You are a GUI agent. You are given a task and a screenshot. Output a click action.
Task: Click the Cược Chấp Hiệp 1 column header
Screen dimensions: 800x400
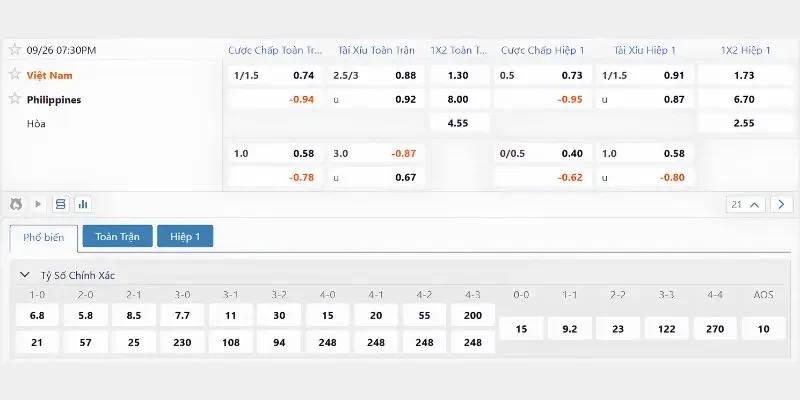pyautogui.click(x=542, y=50)
